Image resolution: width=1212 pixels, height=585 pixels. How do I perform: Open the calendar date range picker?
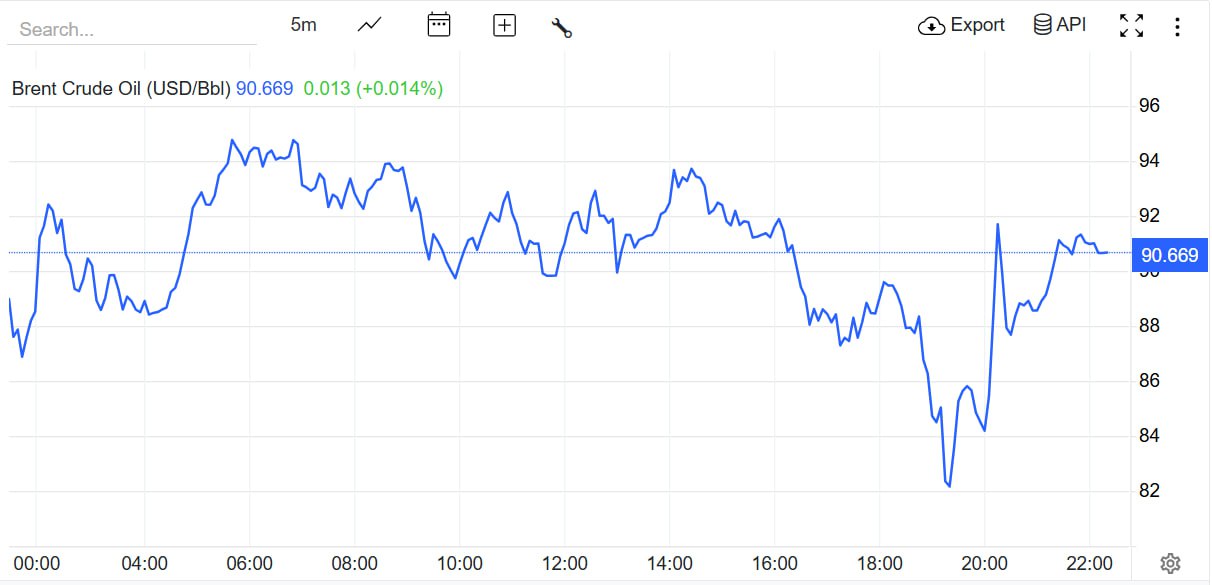439,25
